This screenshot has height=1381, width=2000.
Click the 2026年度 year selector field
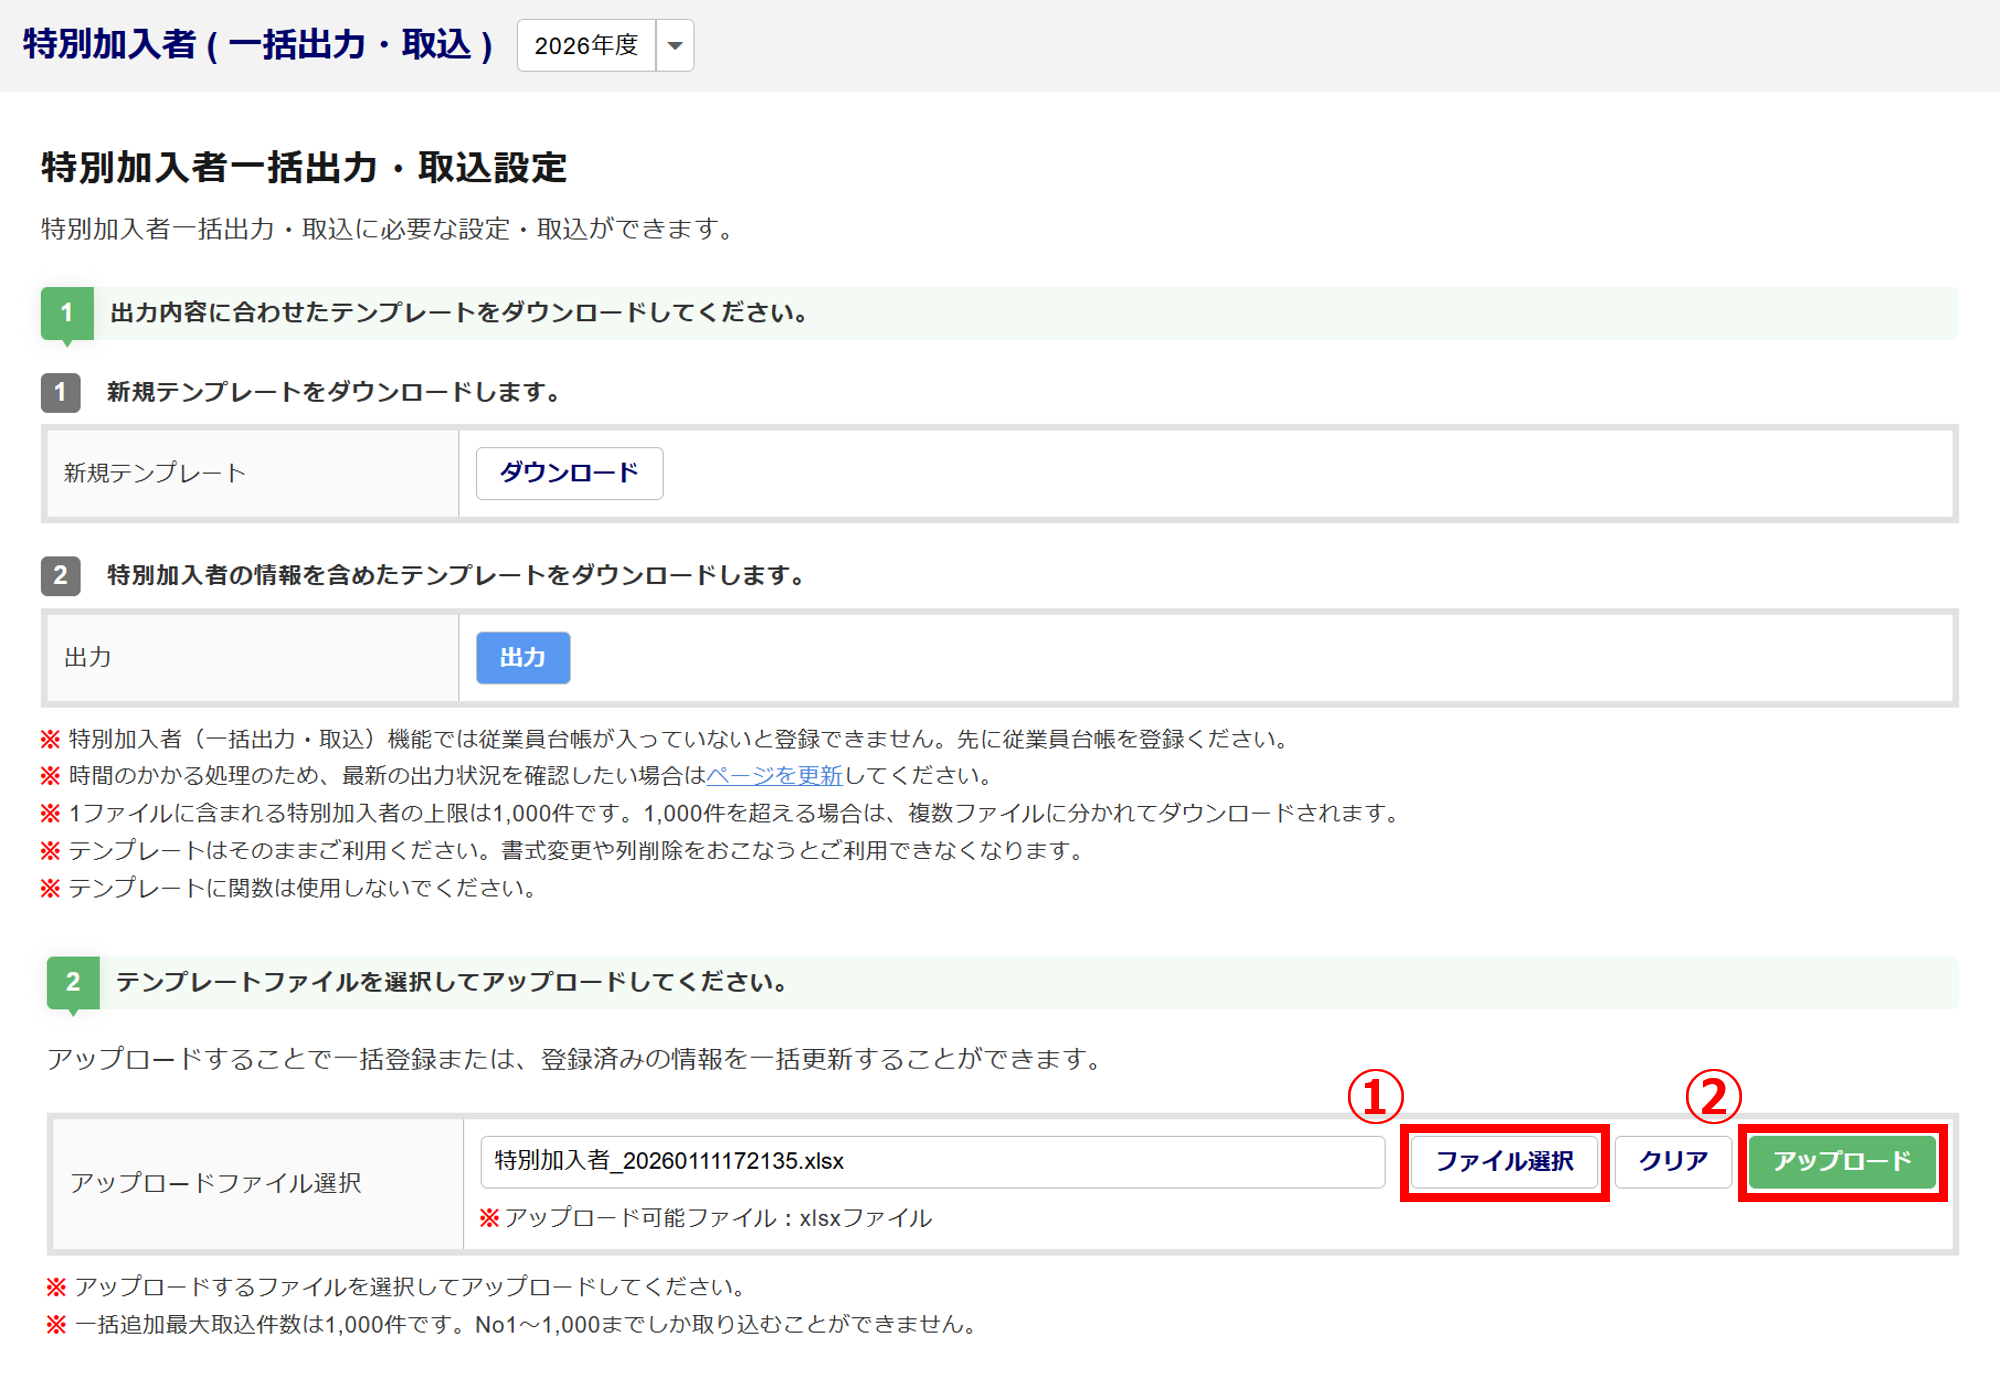[586, 46]
